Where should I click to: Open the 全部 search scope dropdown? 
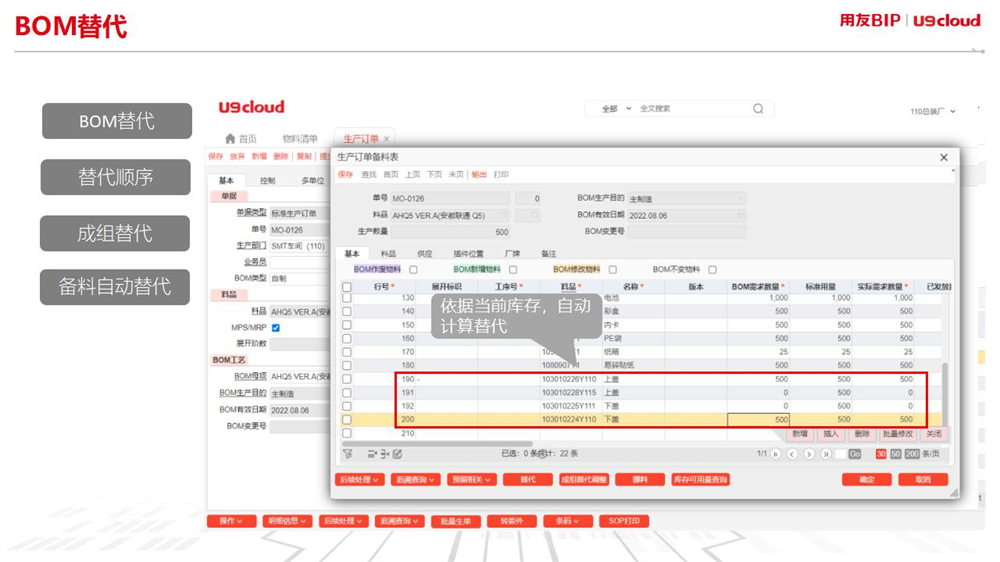[x=616, y=108]
